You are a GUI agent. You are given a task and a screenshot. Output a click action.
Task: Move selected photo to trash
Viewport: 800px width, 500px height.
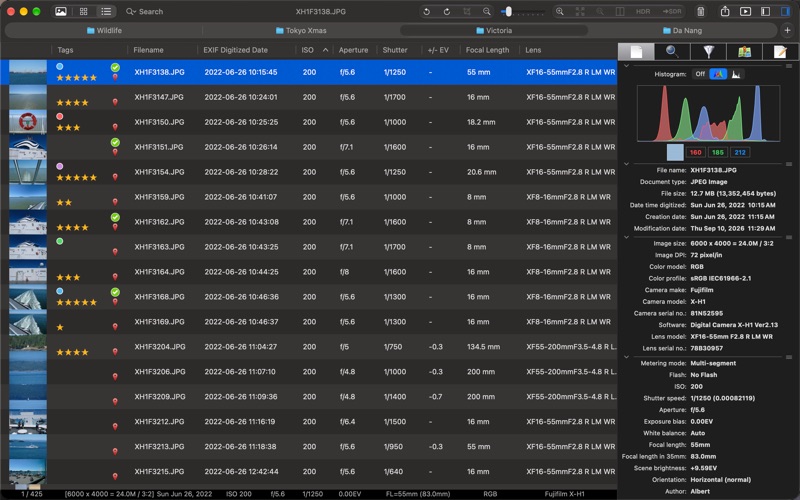pos(701,11)
